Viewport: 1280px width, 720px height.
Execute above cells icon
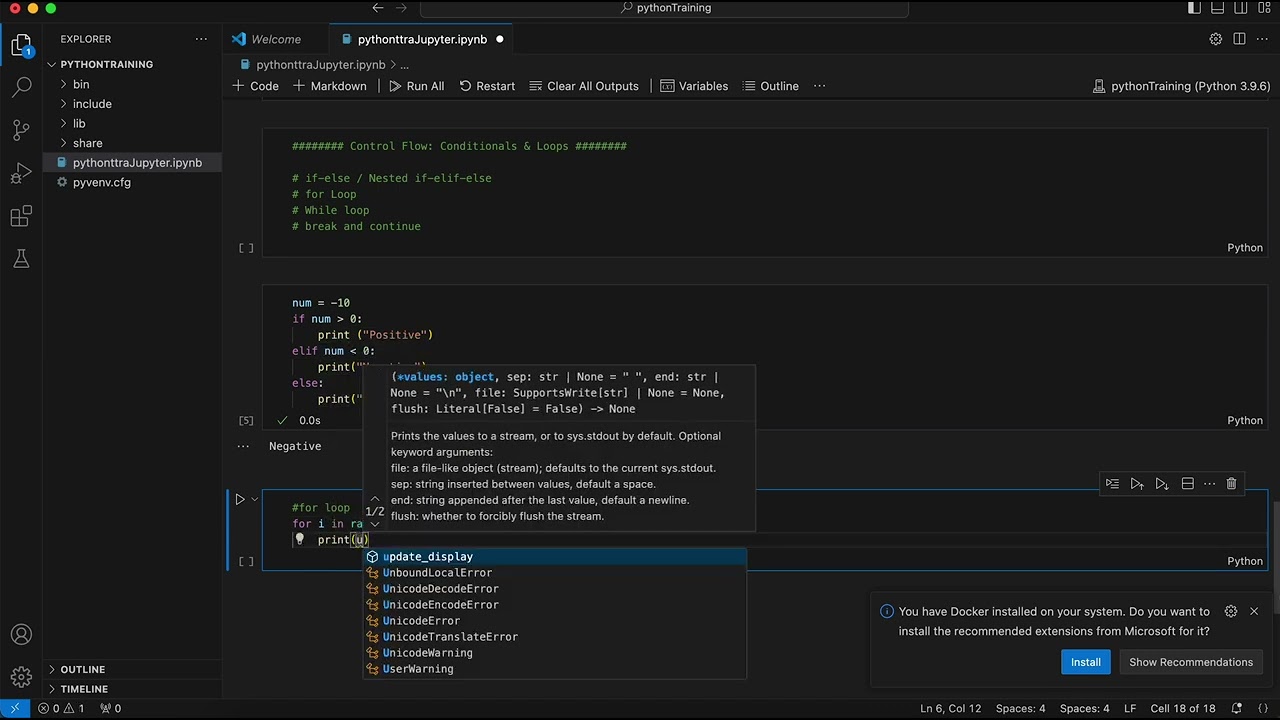1137,484
